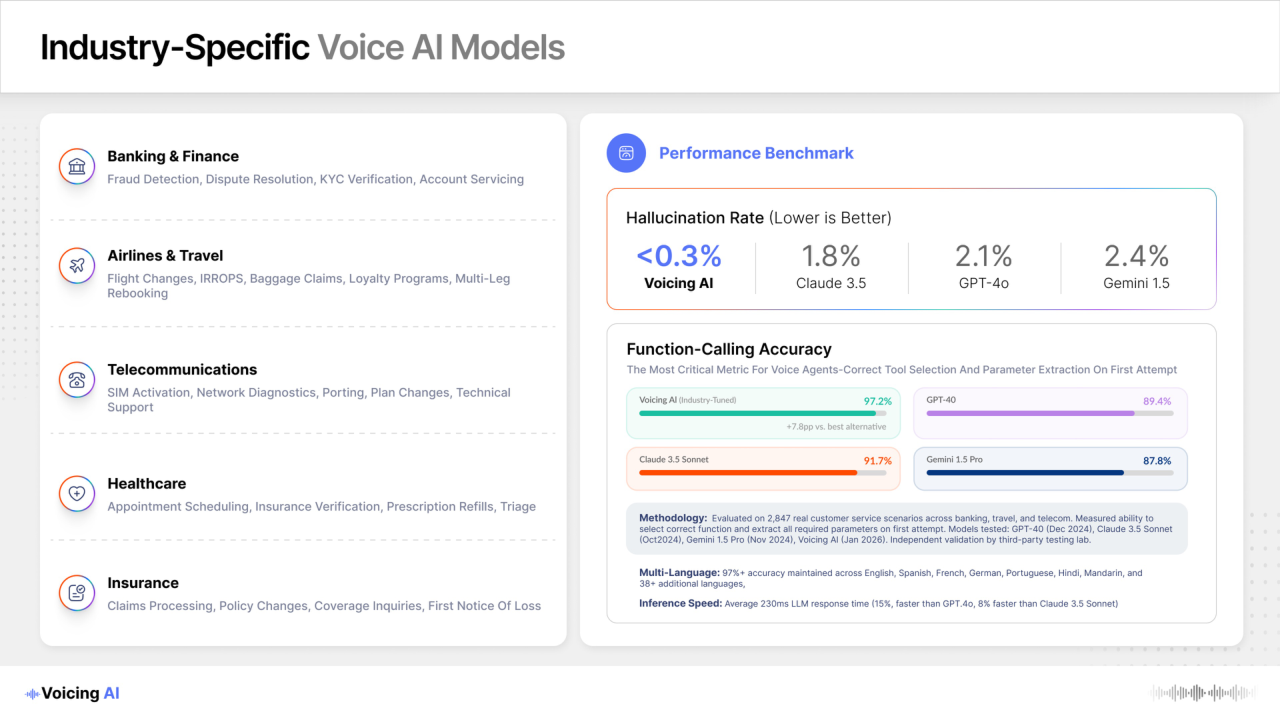Image resolution: width=1280 pixels, height=720 pixels.
Task: Click the Multi-Language label
Action: coord(679,573)
